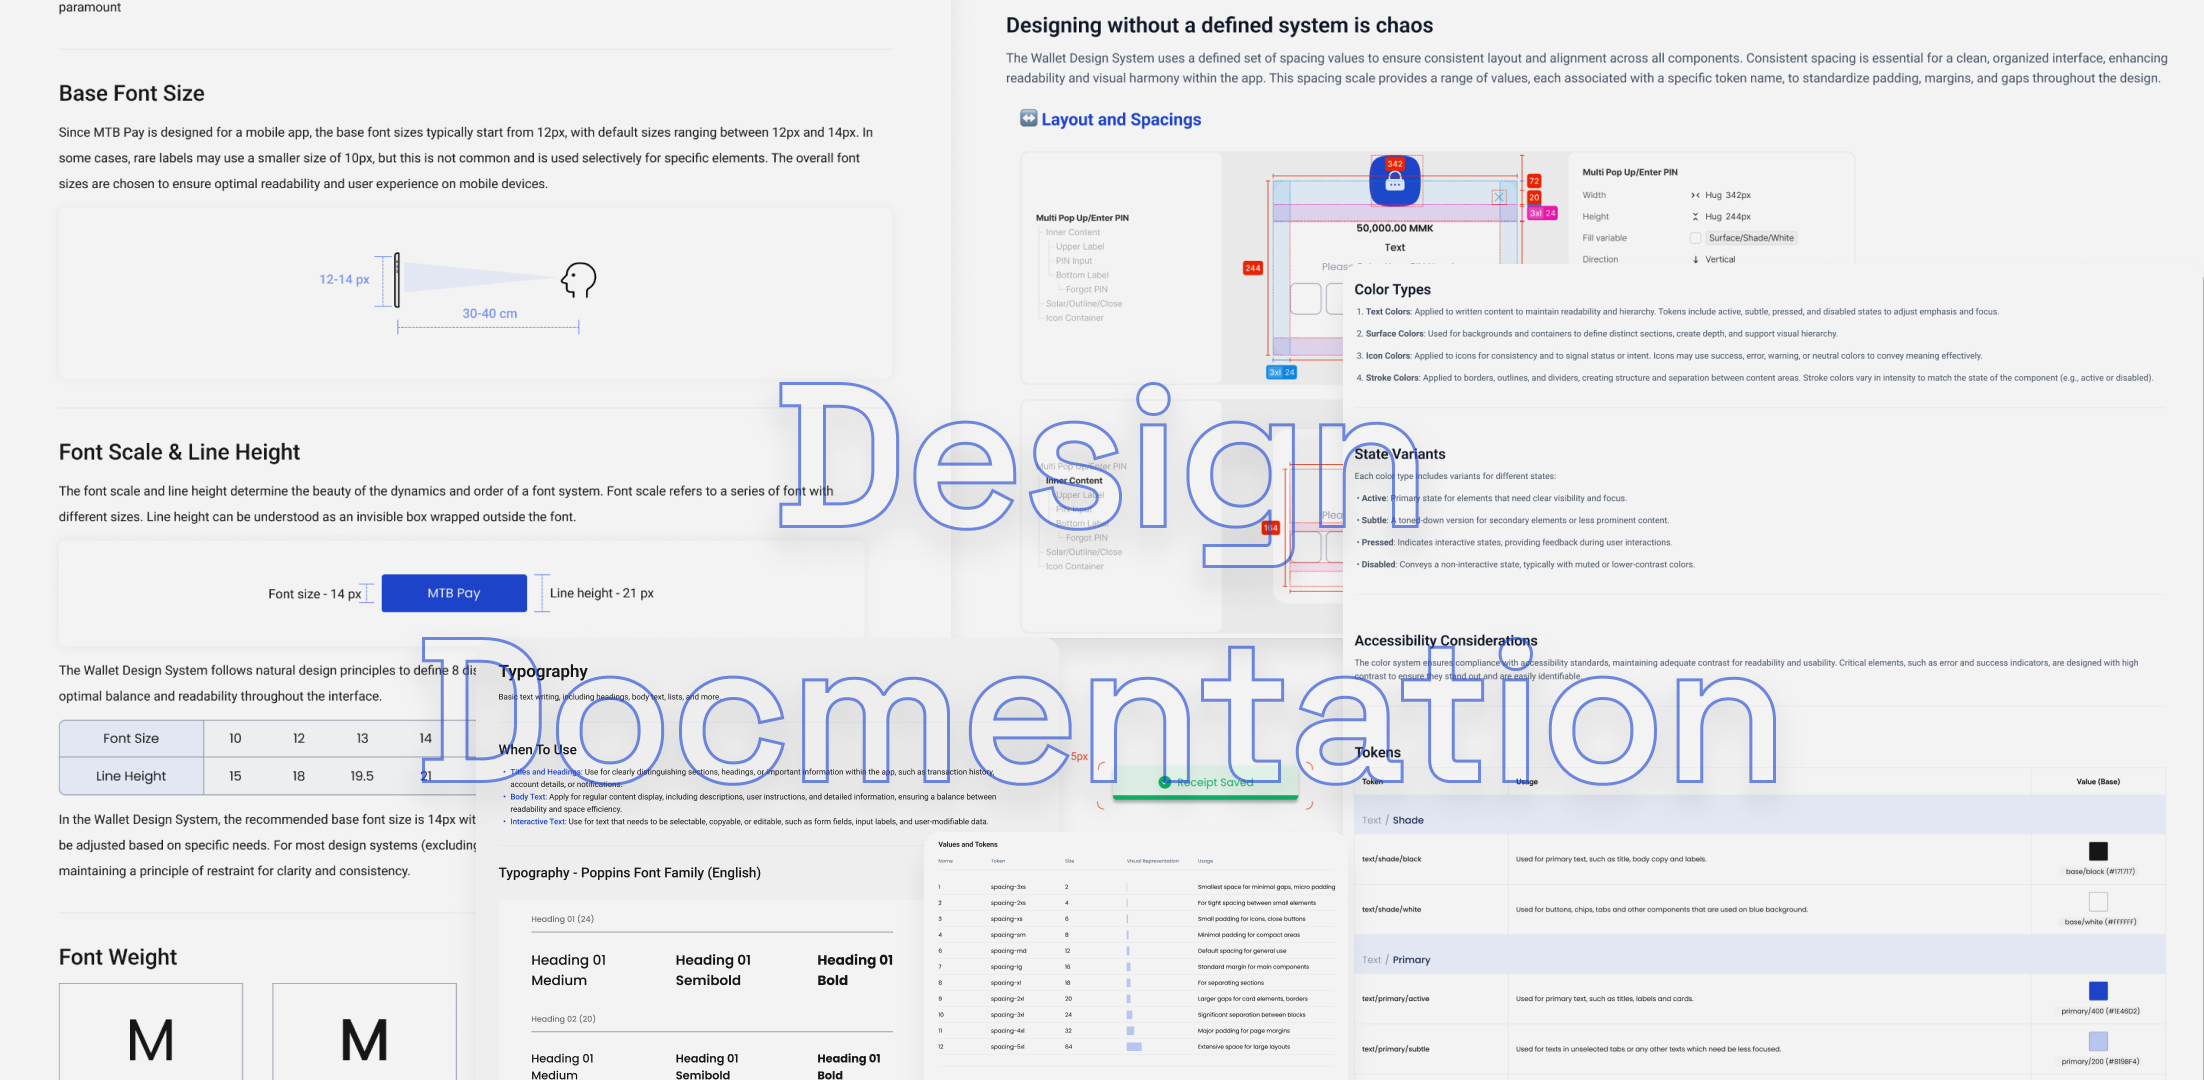
Task: Click the white fill swatch beside Surface/Shade/White
Action: [1695, 238]
